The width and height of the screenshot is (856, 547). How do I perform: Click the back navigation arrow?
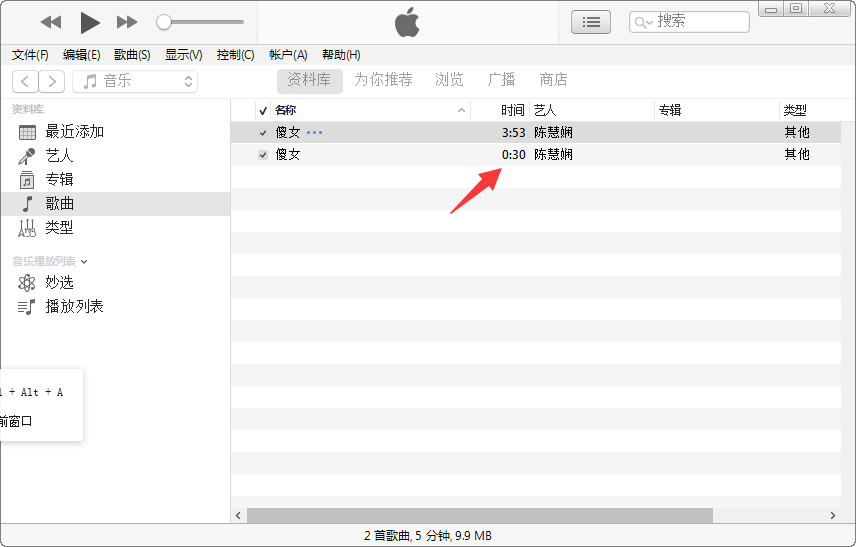pos(25,81)
